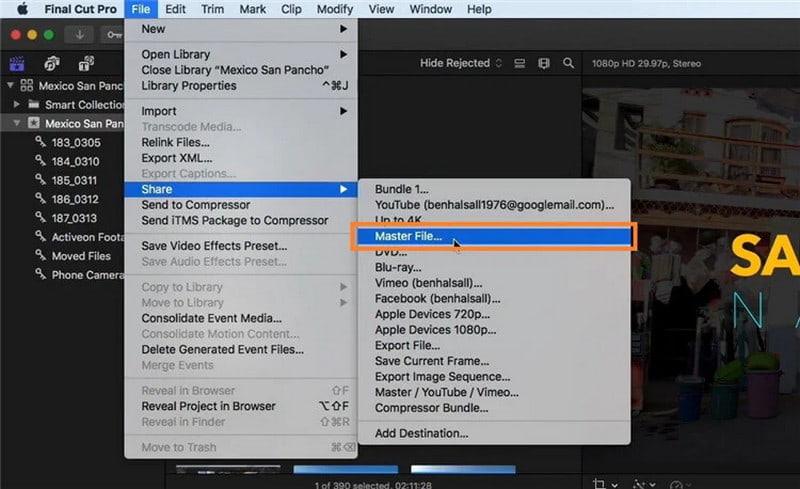Open the Share submenu item
The height and width of the screenshot is (489, 800).
tap(241, 189)
